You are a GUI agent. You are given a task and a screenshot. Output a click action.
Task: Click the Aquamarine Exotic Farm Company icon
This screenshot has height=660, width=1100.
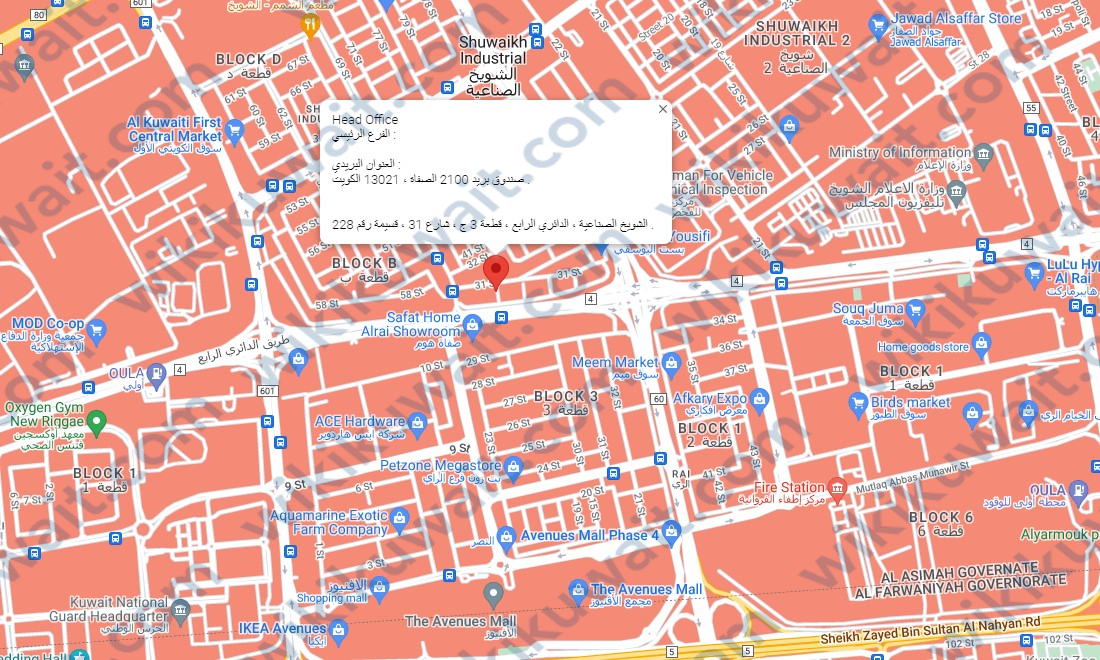pos(398,519)
